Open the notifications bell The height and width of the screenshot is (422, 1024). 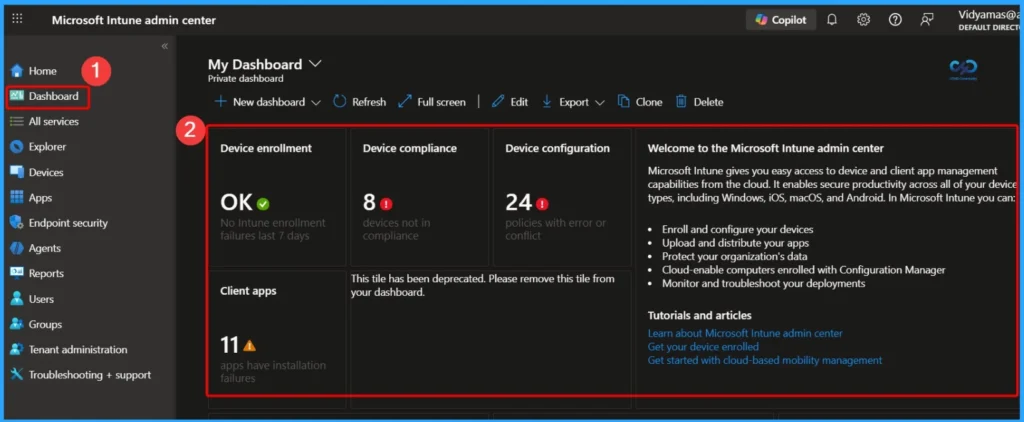(832, 20)
